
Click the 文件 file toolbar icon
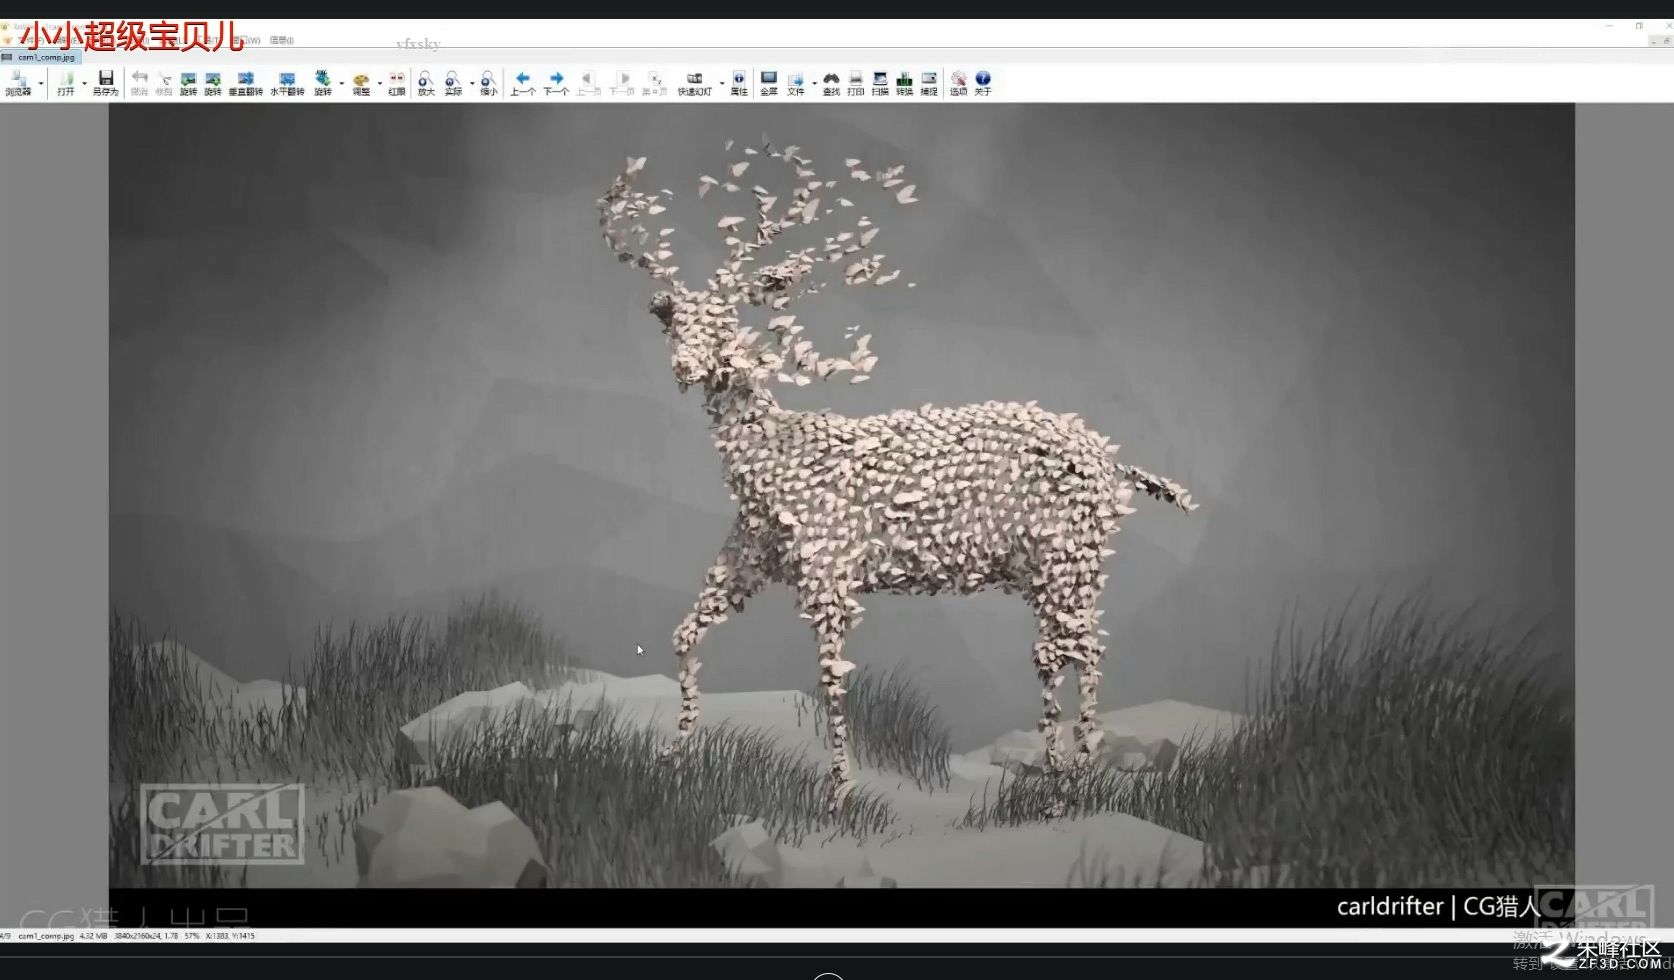pos(796,83)
